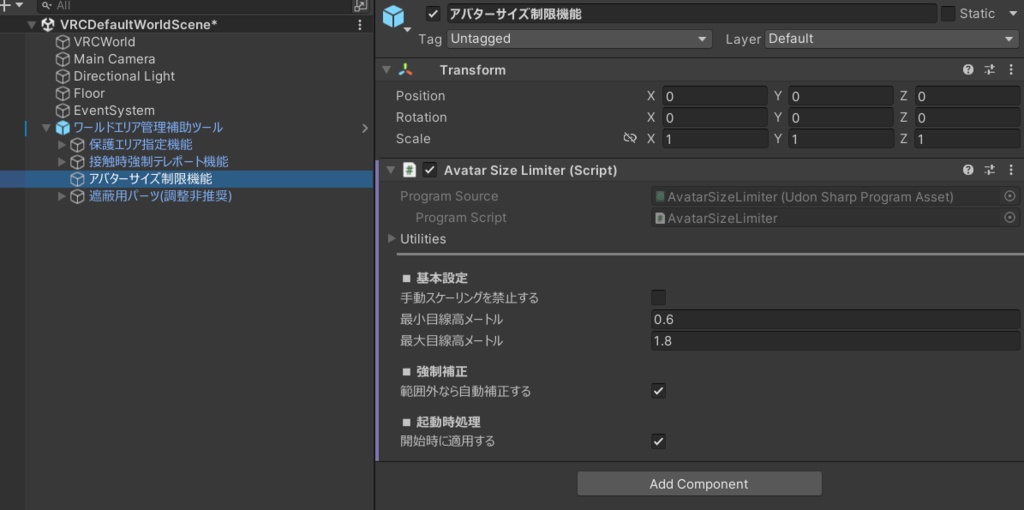Screen dimensions: 1024x510
Task: Click the object picker for Program Source
Action: point(1010,197)
